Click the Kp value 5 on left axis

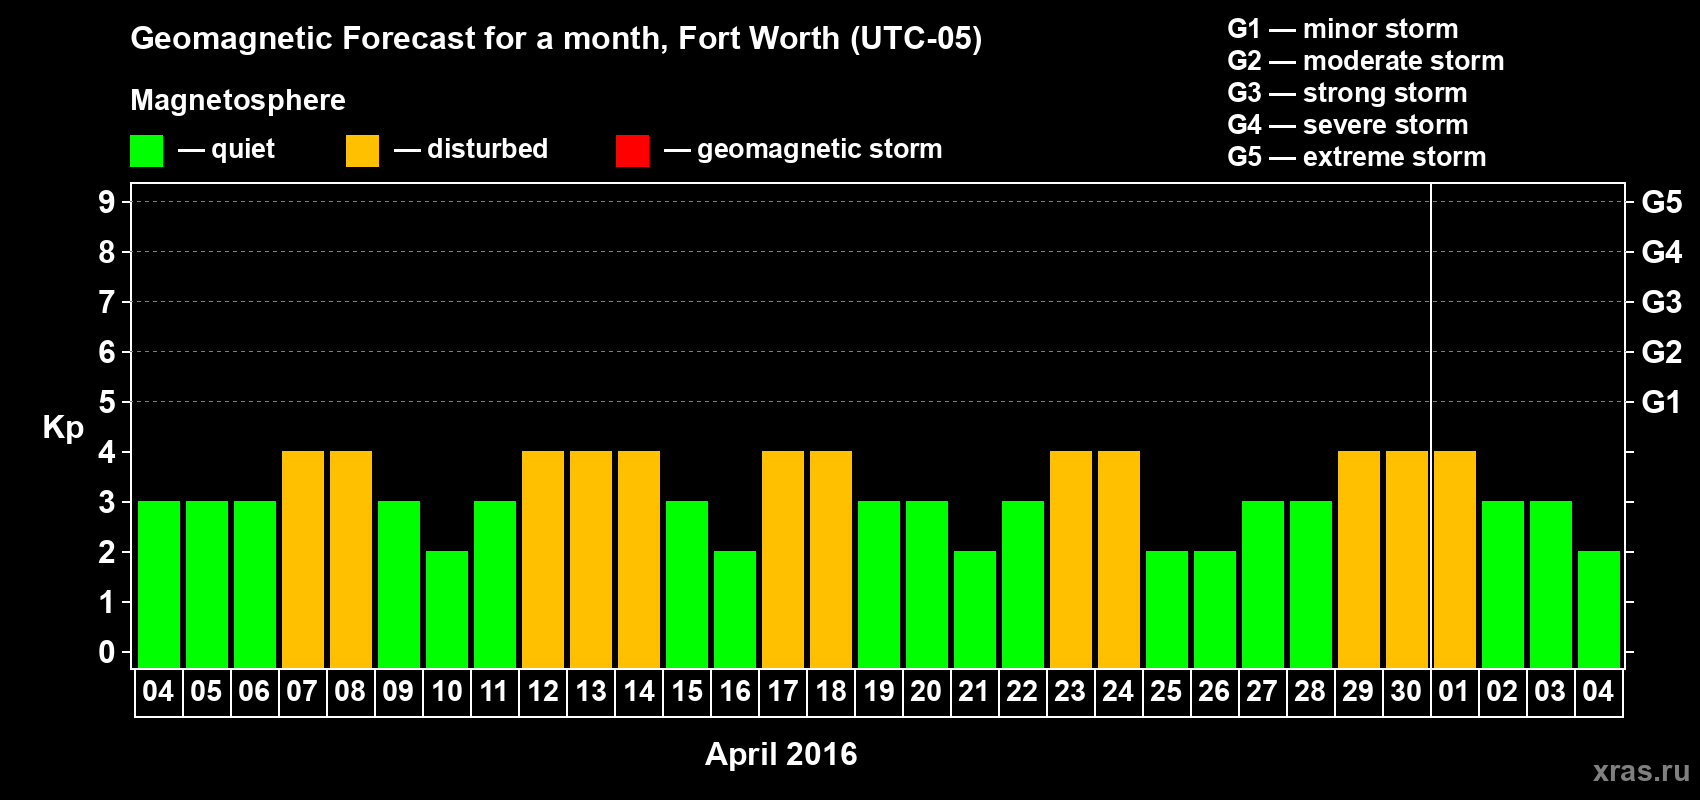(x=107, y=402)
